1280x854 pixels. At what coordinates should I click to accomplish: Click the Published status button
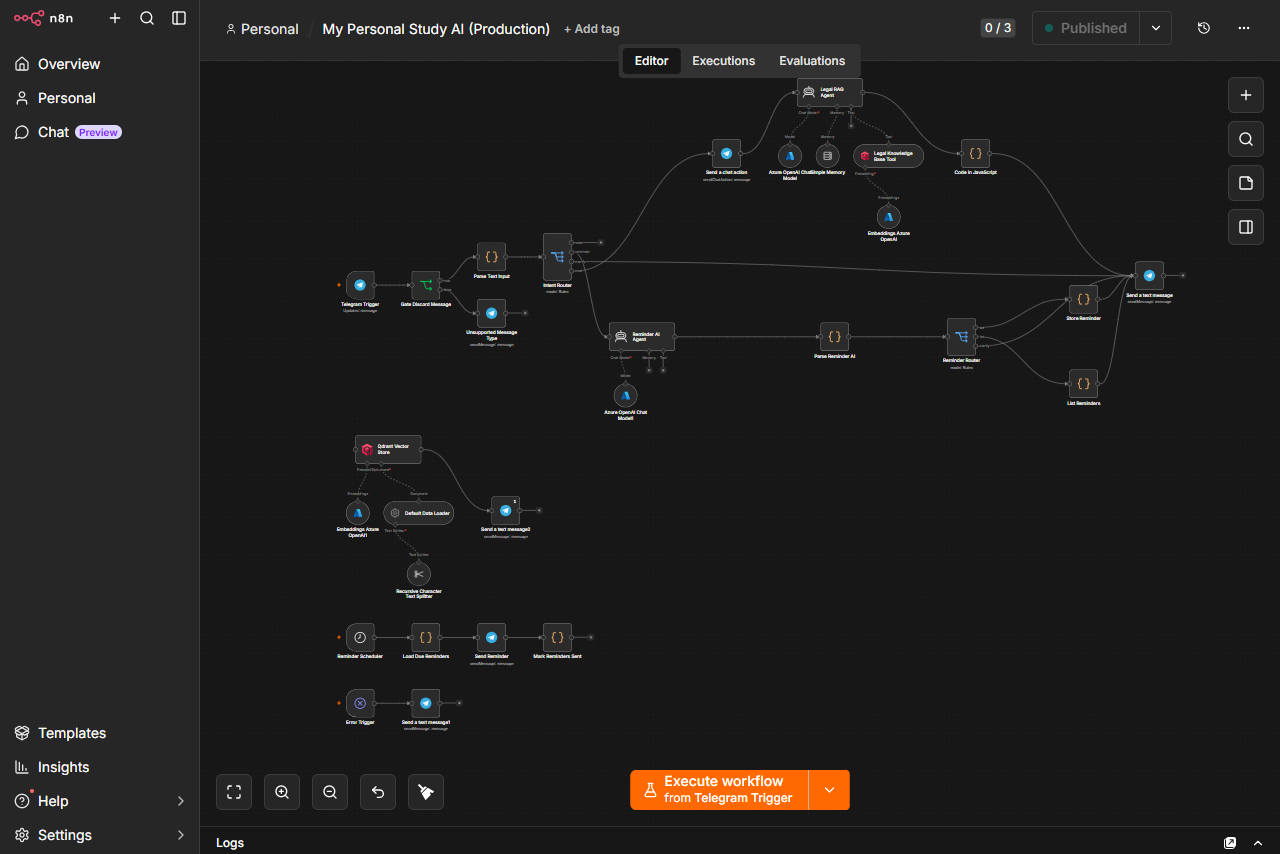pos(1086,28)
